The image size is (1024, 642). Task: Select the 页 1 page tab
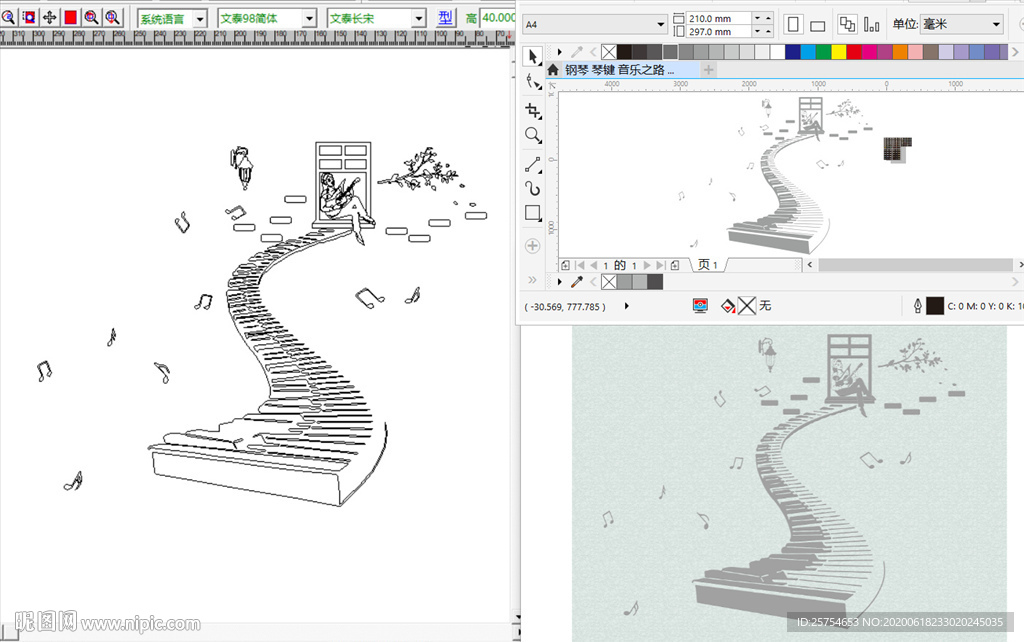708,265
